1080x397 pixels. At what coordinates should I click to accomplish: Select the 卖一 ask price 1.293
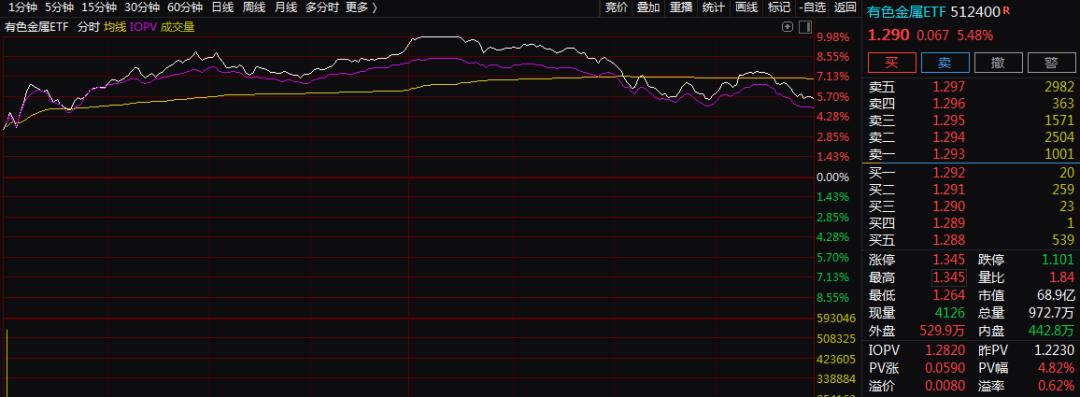948,154
